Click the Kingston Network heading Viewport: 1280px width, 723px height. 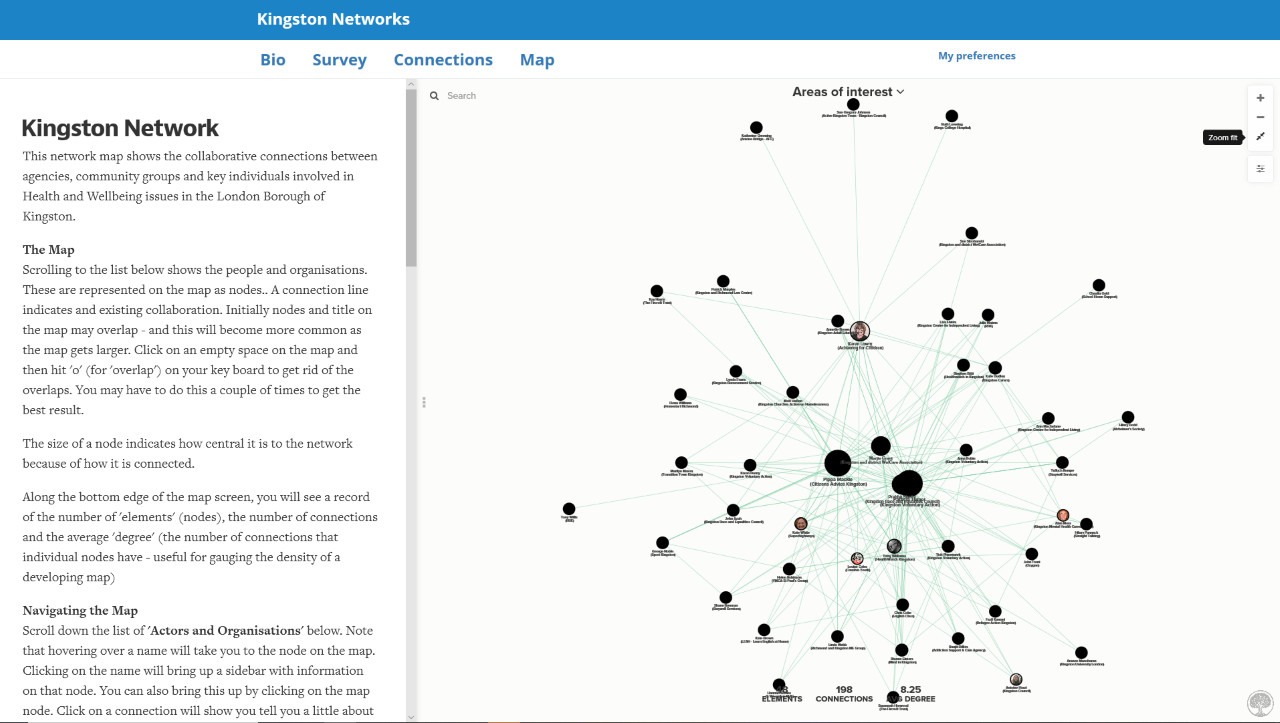(120, 128)
